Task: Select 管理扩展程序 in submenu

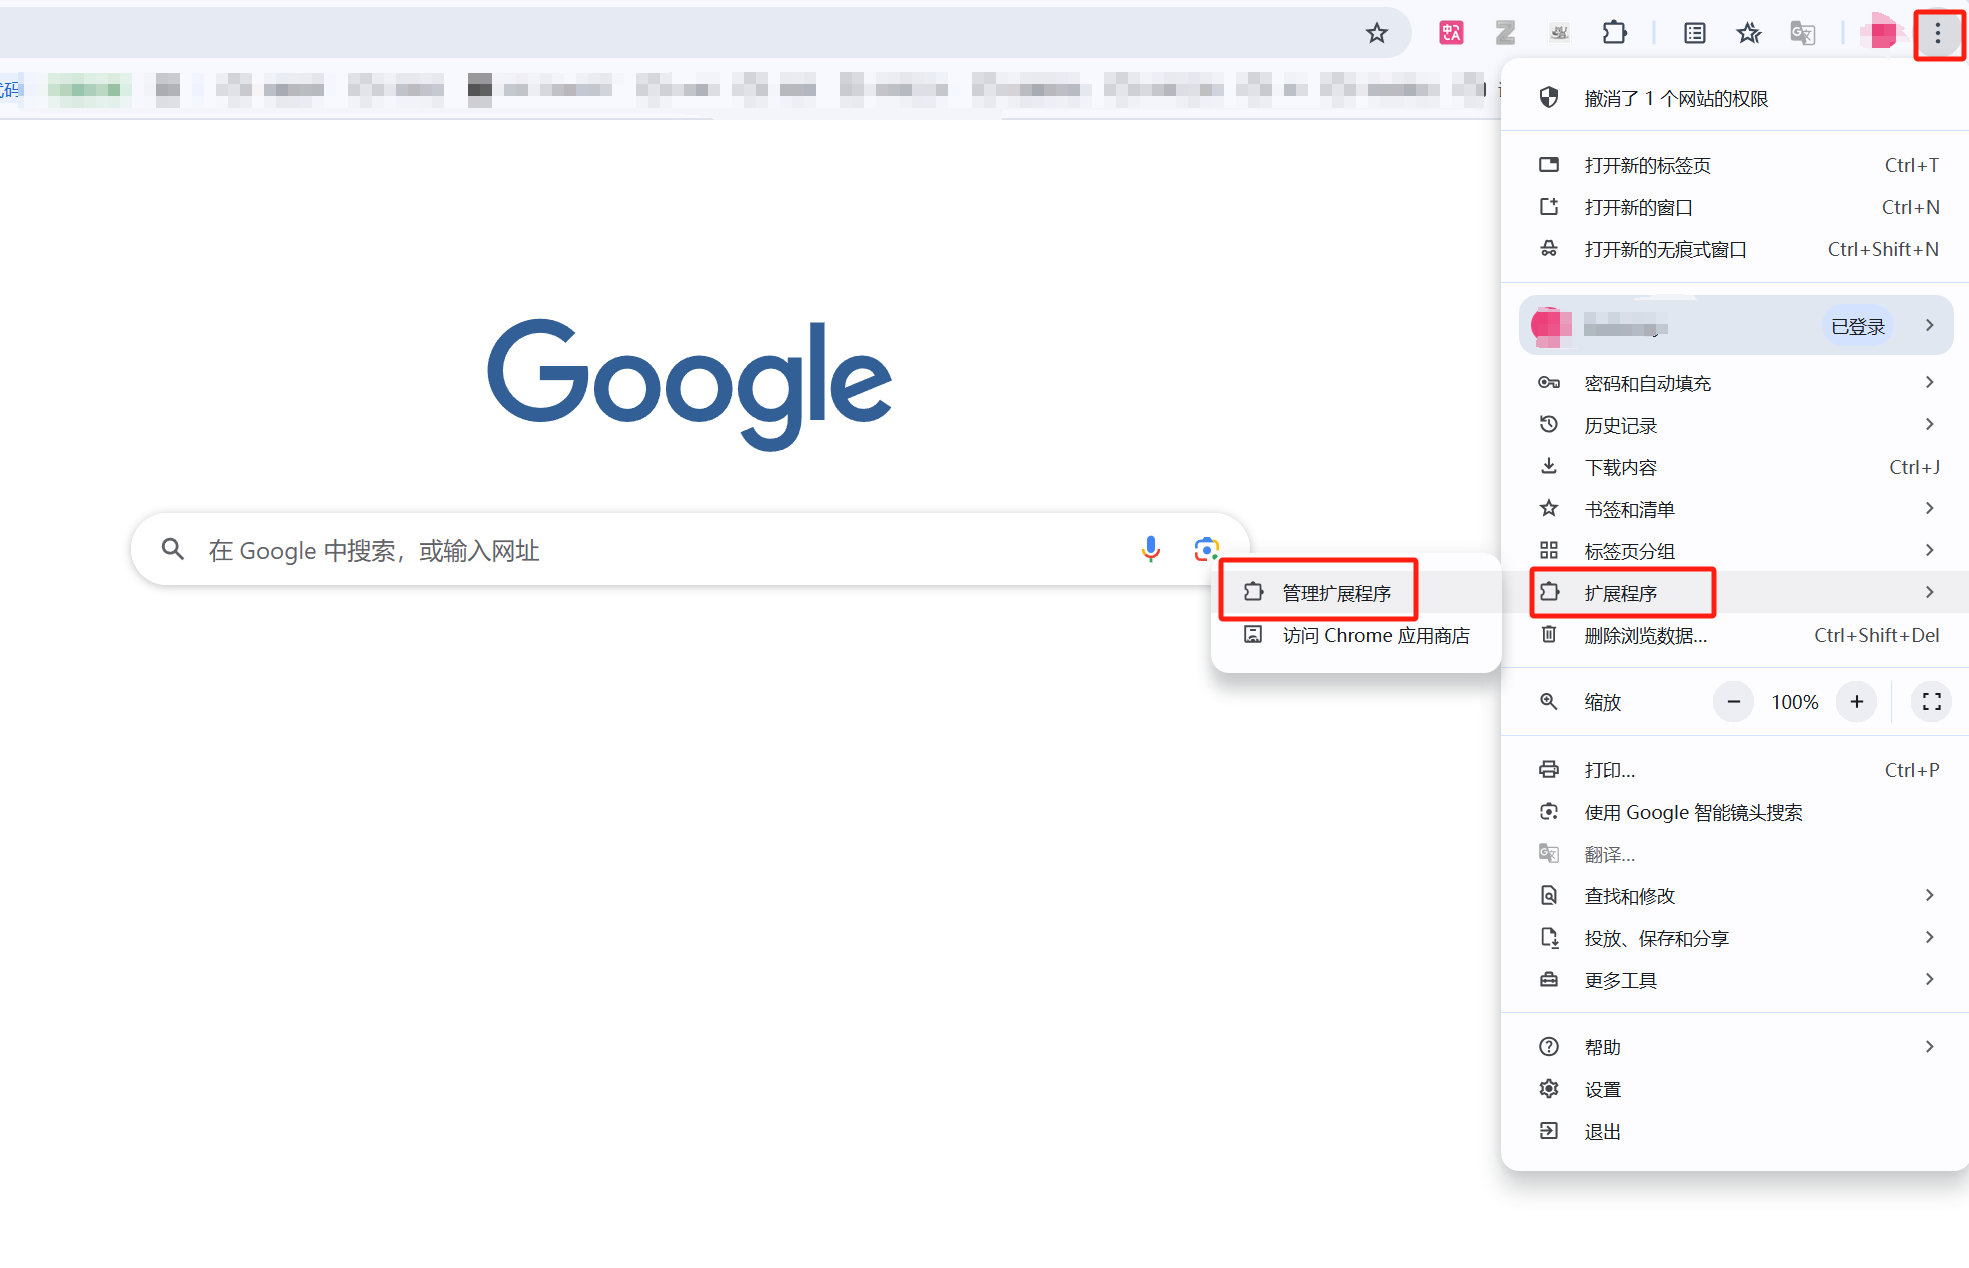Action: 1336,593
